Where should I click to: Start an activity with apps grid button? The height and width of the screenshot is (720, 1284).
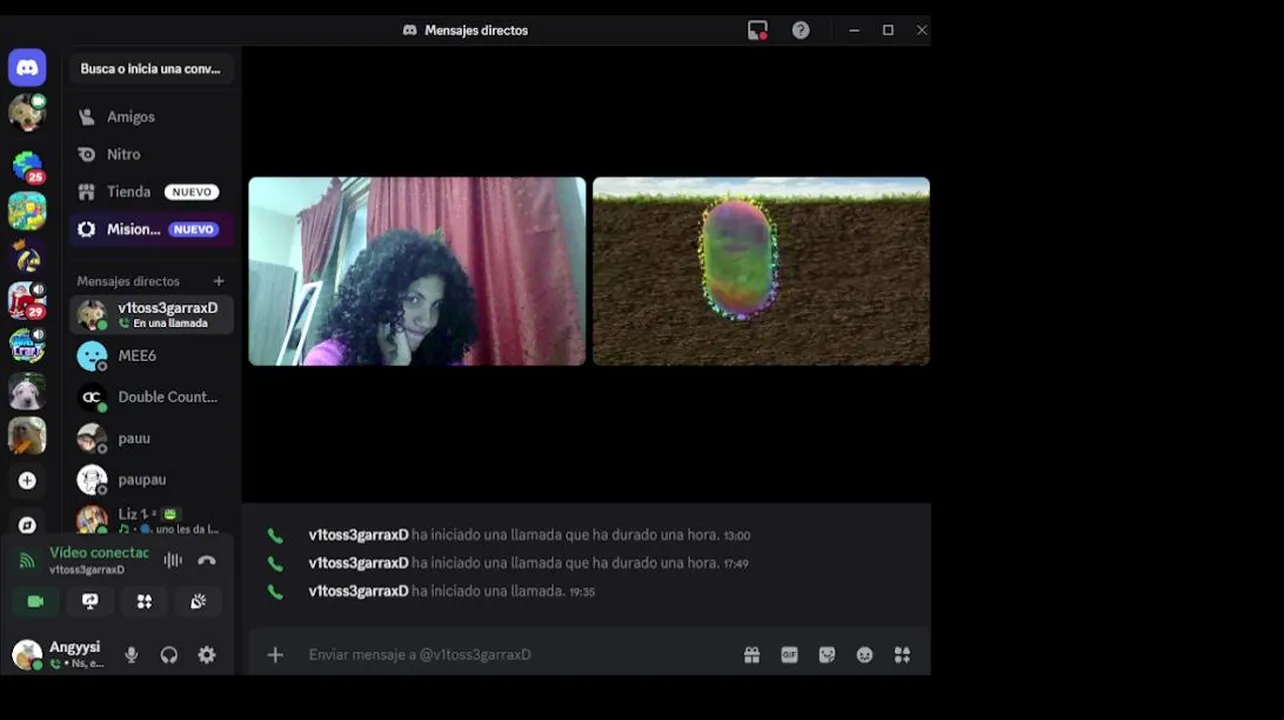point(144,601)
